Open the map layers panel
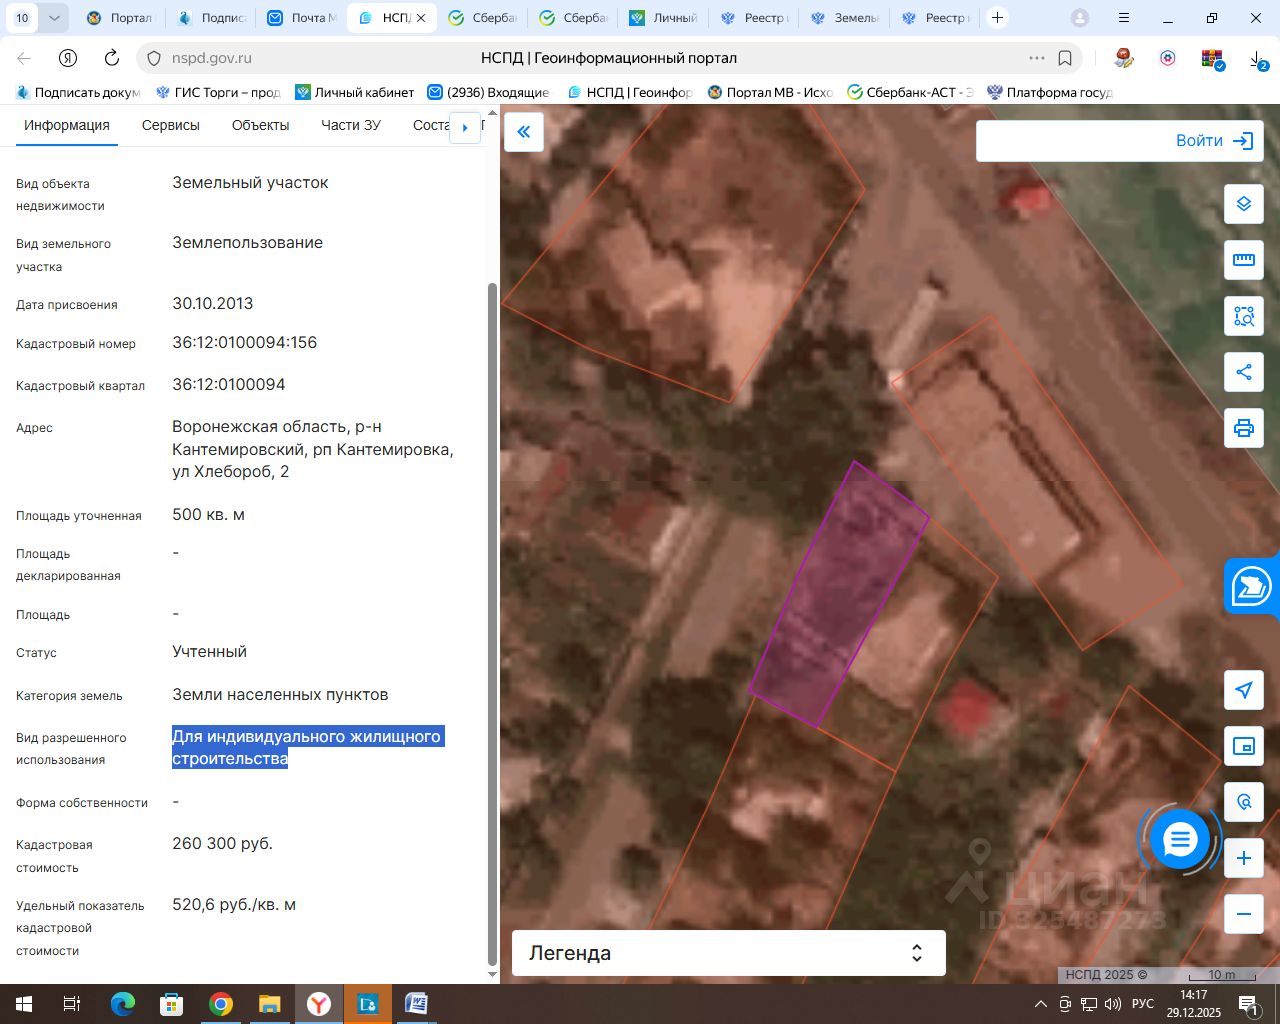This screenshot has height=1024, width=1280. click(1244, 204)
